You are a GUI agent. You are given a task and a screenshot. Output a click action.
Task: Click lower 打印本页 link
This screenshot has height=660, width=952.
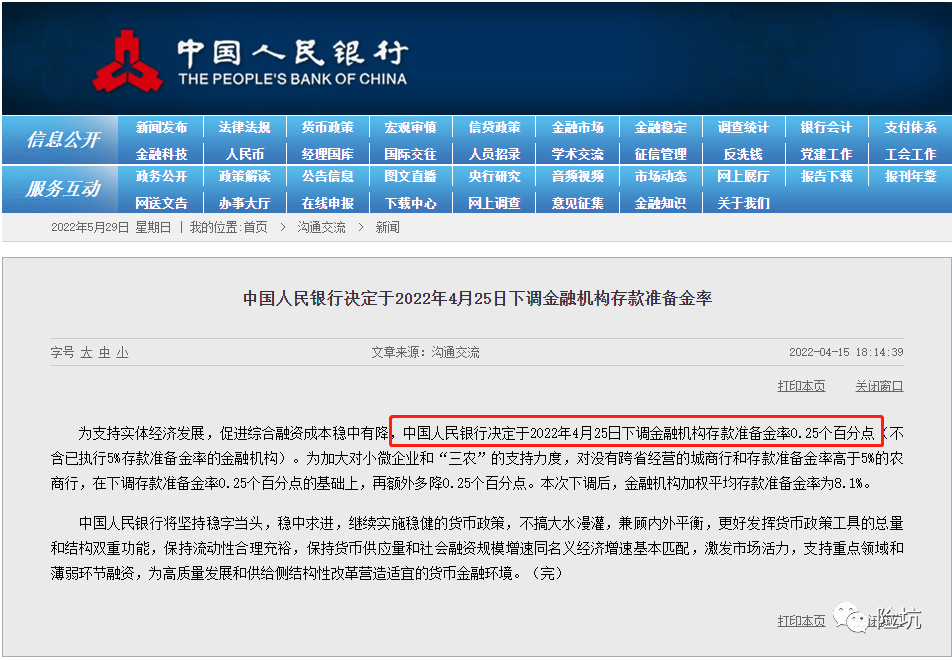point(801,621)
